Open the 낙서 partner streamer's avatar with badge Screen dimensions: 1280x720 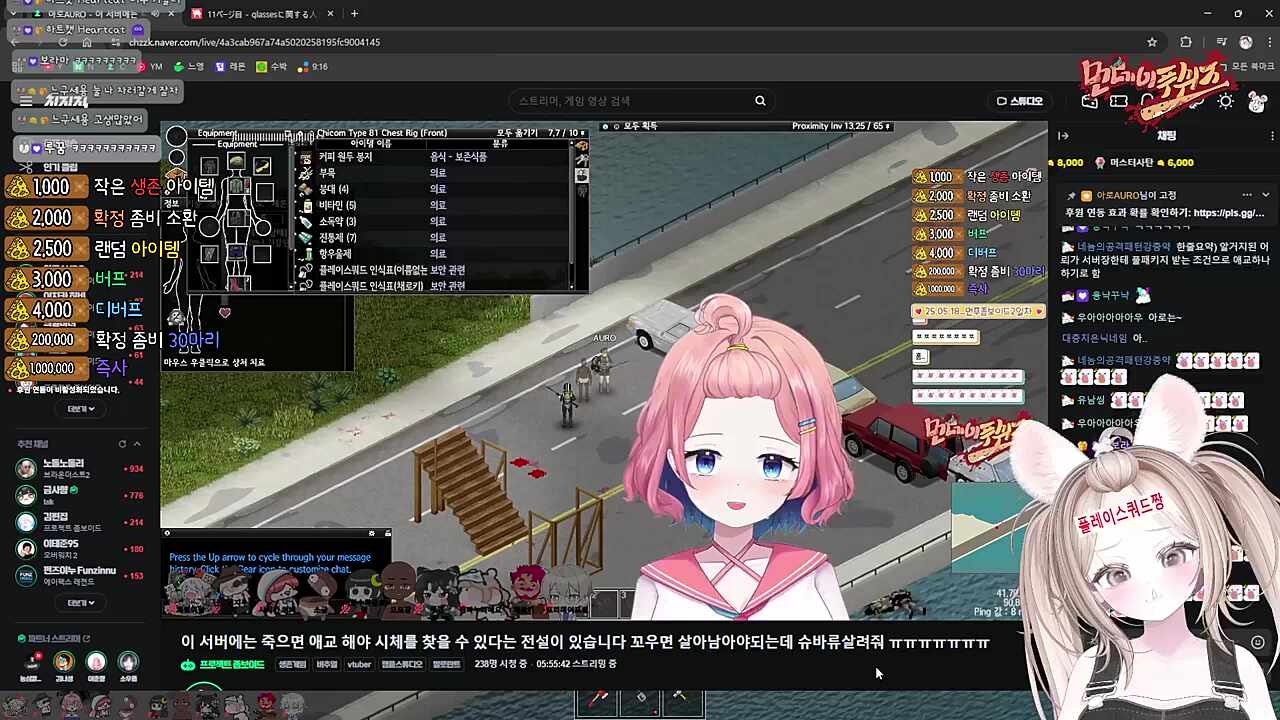[x=31, y=662]
